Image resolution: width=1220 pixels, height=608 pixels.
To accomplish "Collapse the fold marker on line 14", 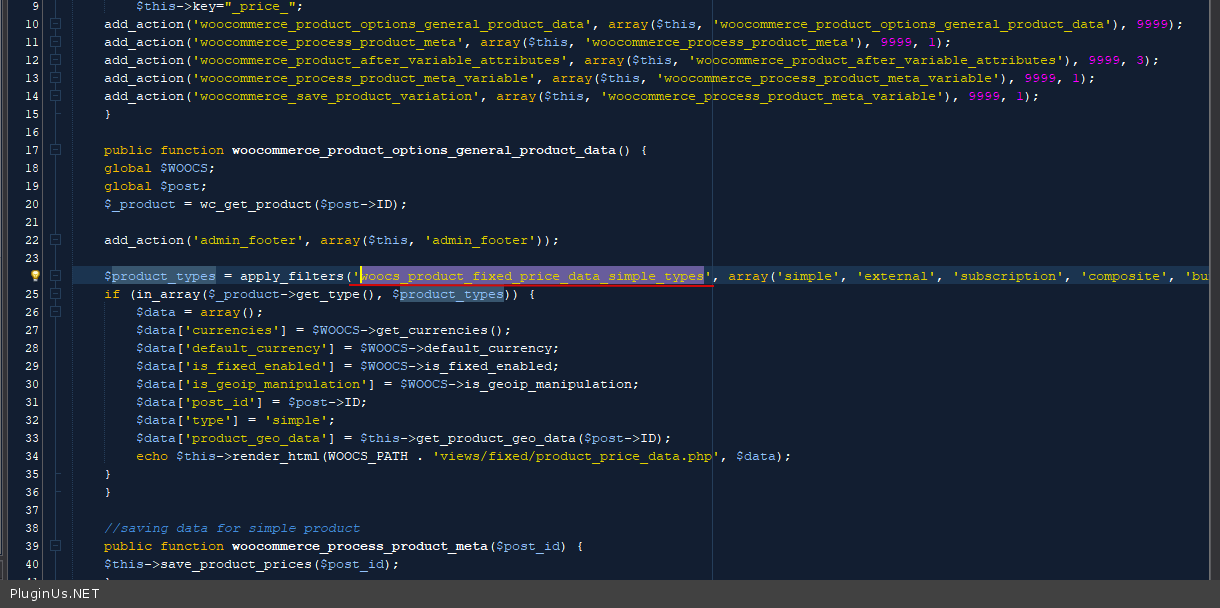I will point(55,96).
